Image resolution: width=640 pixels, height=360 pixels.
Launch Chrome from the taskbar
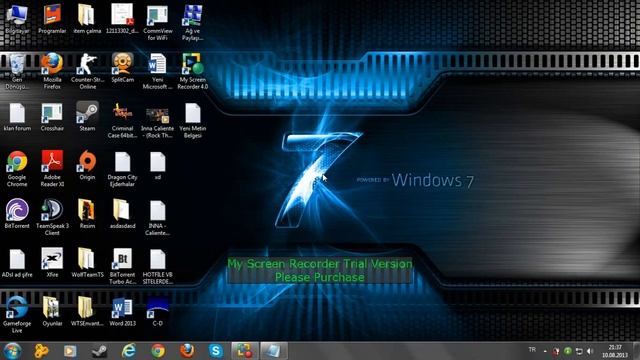point(158,351)
